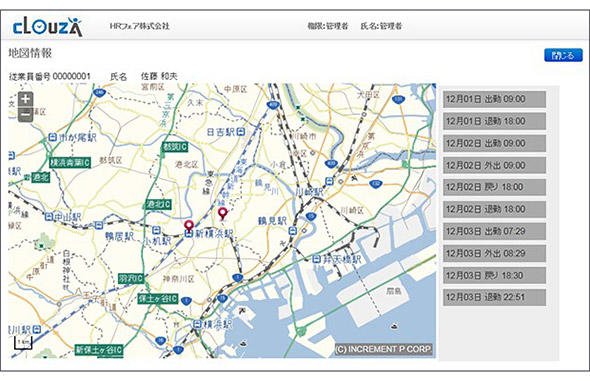
Task: Click the 新保土ヶ谷IC green label
Action: tap(99, 350)
